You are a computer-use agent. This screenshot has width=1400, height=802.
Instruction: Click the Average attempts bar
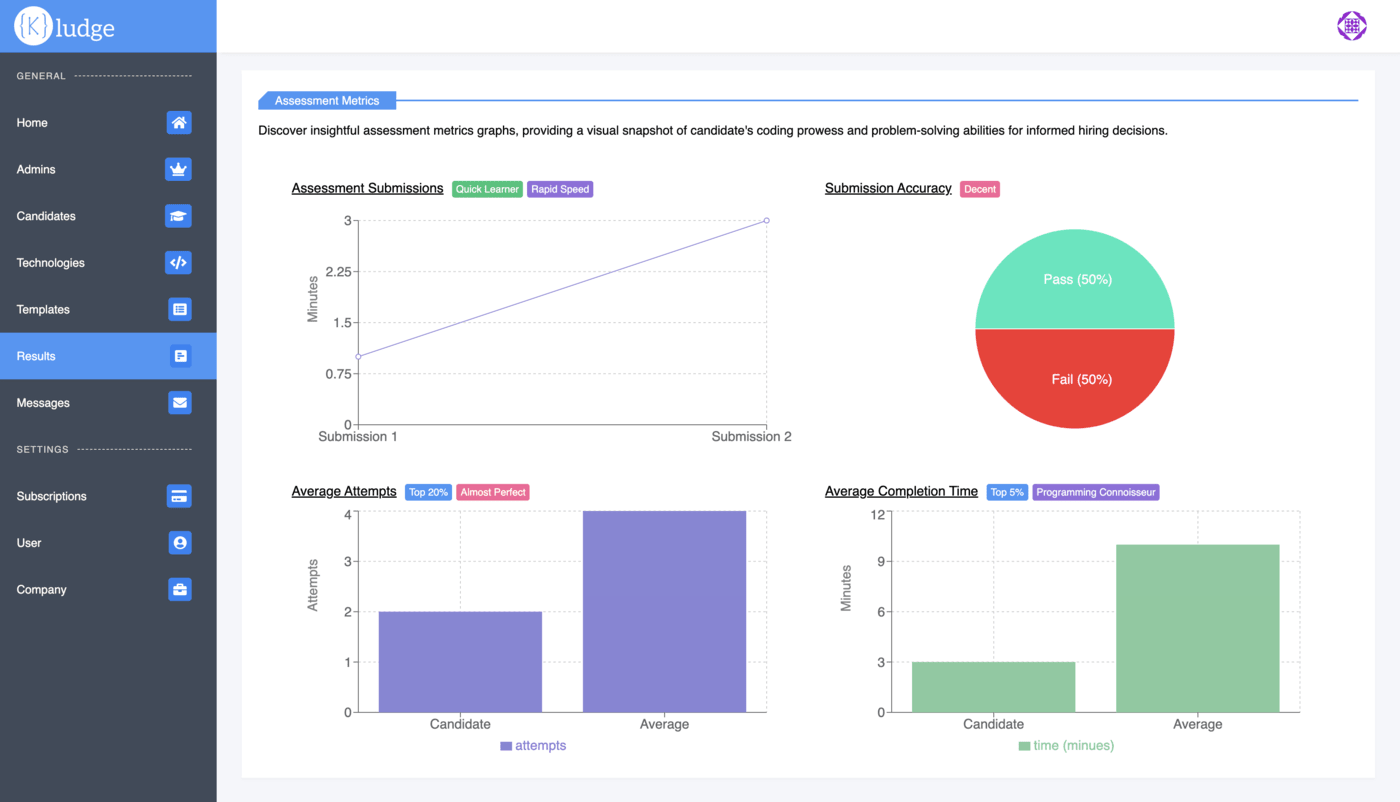point(664,612)
